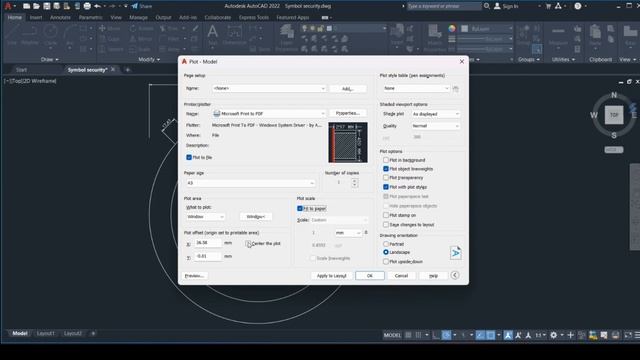This screenshot has width=640, height=360.
Task: Open the plot scale units mm dropdown
Action: coord(348,233)
